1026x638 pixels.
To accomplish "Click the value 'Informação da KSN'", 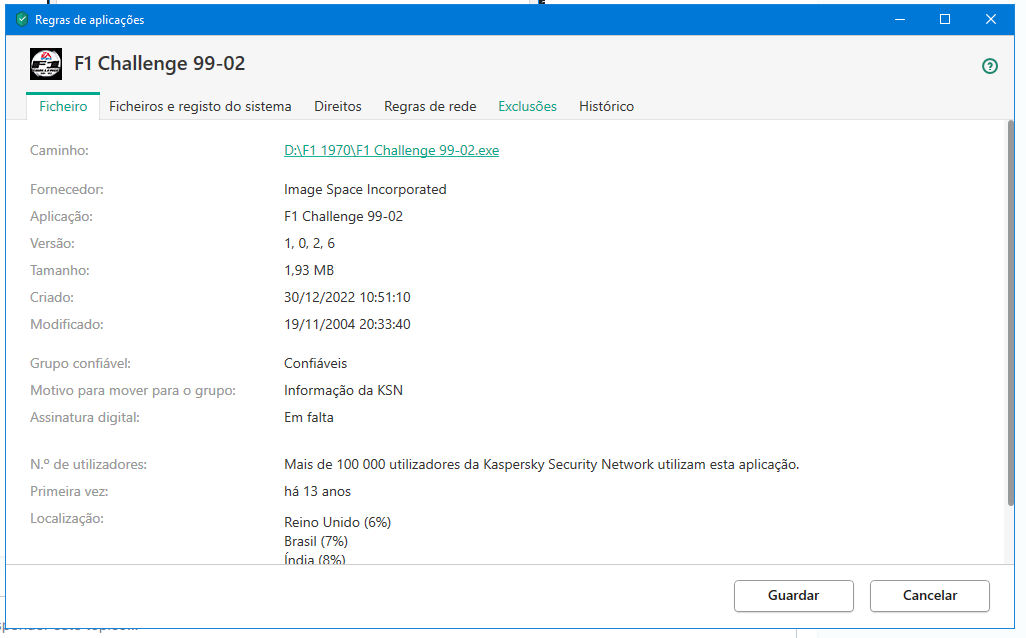I will tap(343, 391).
